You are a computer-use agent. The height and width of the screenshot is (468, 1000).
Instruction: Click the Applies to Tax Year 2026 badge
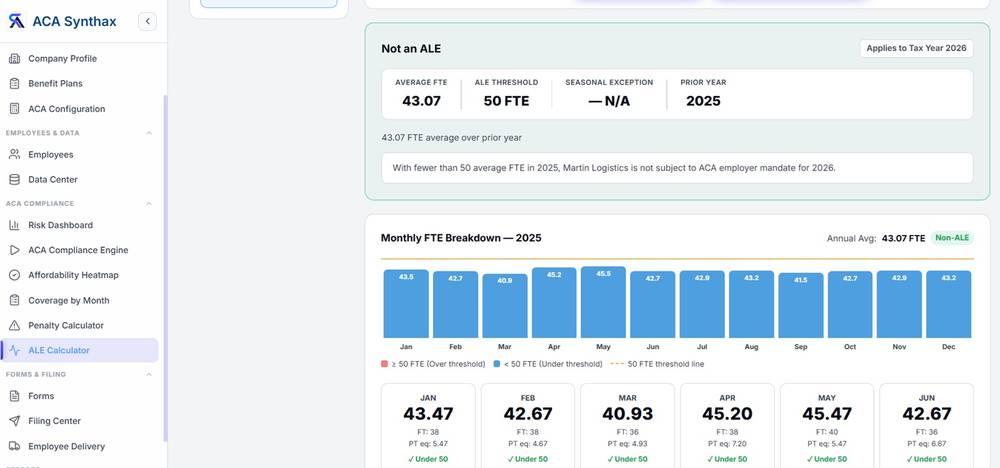click(916, 48)
